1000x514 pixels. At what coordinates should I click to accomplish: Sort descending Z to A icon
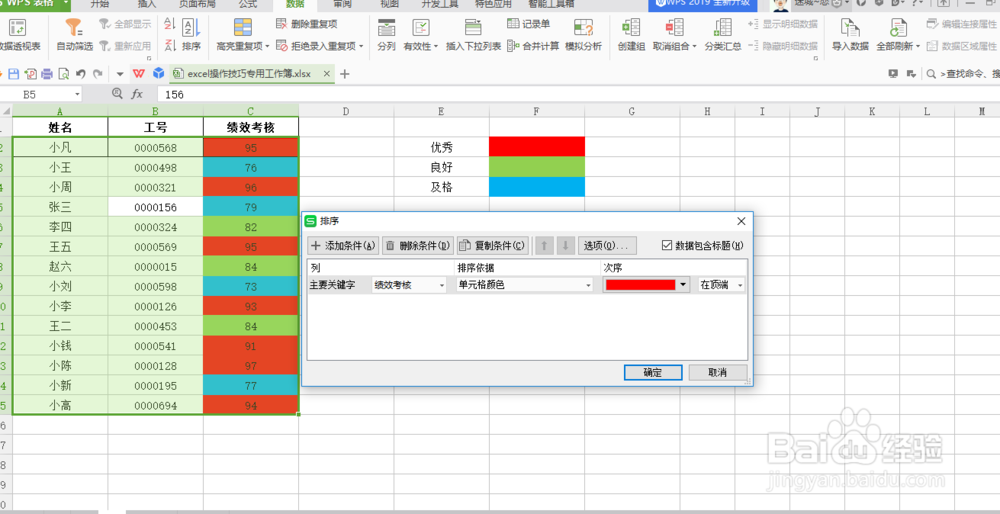tap(169, 45)
